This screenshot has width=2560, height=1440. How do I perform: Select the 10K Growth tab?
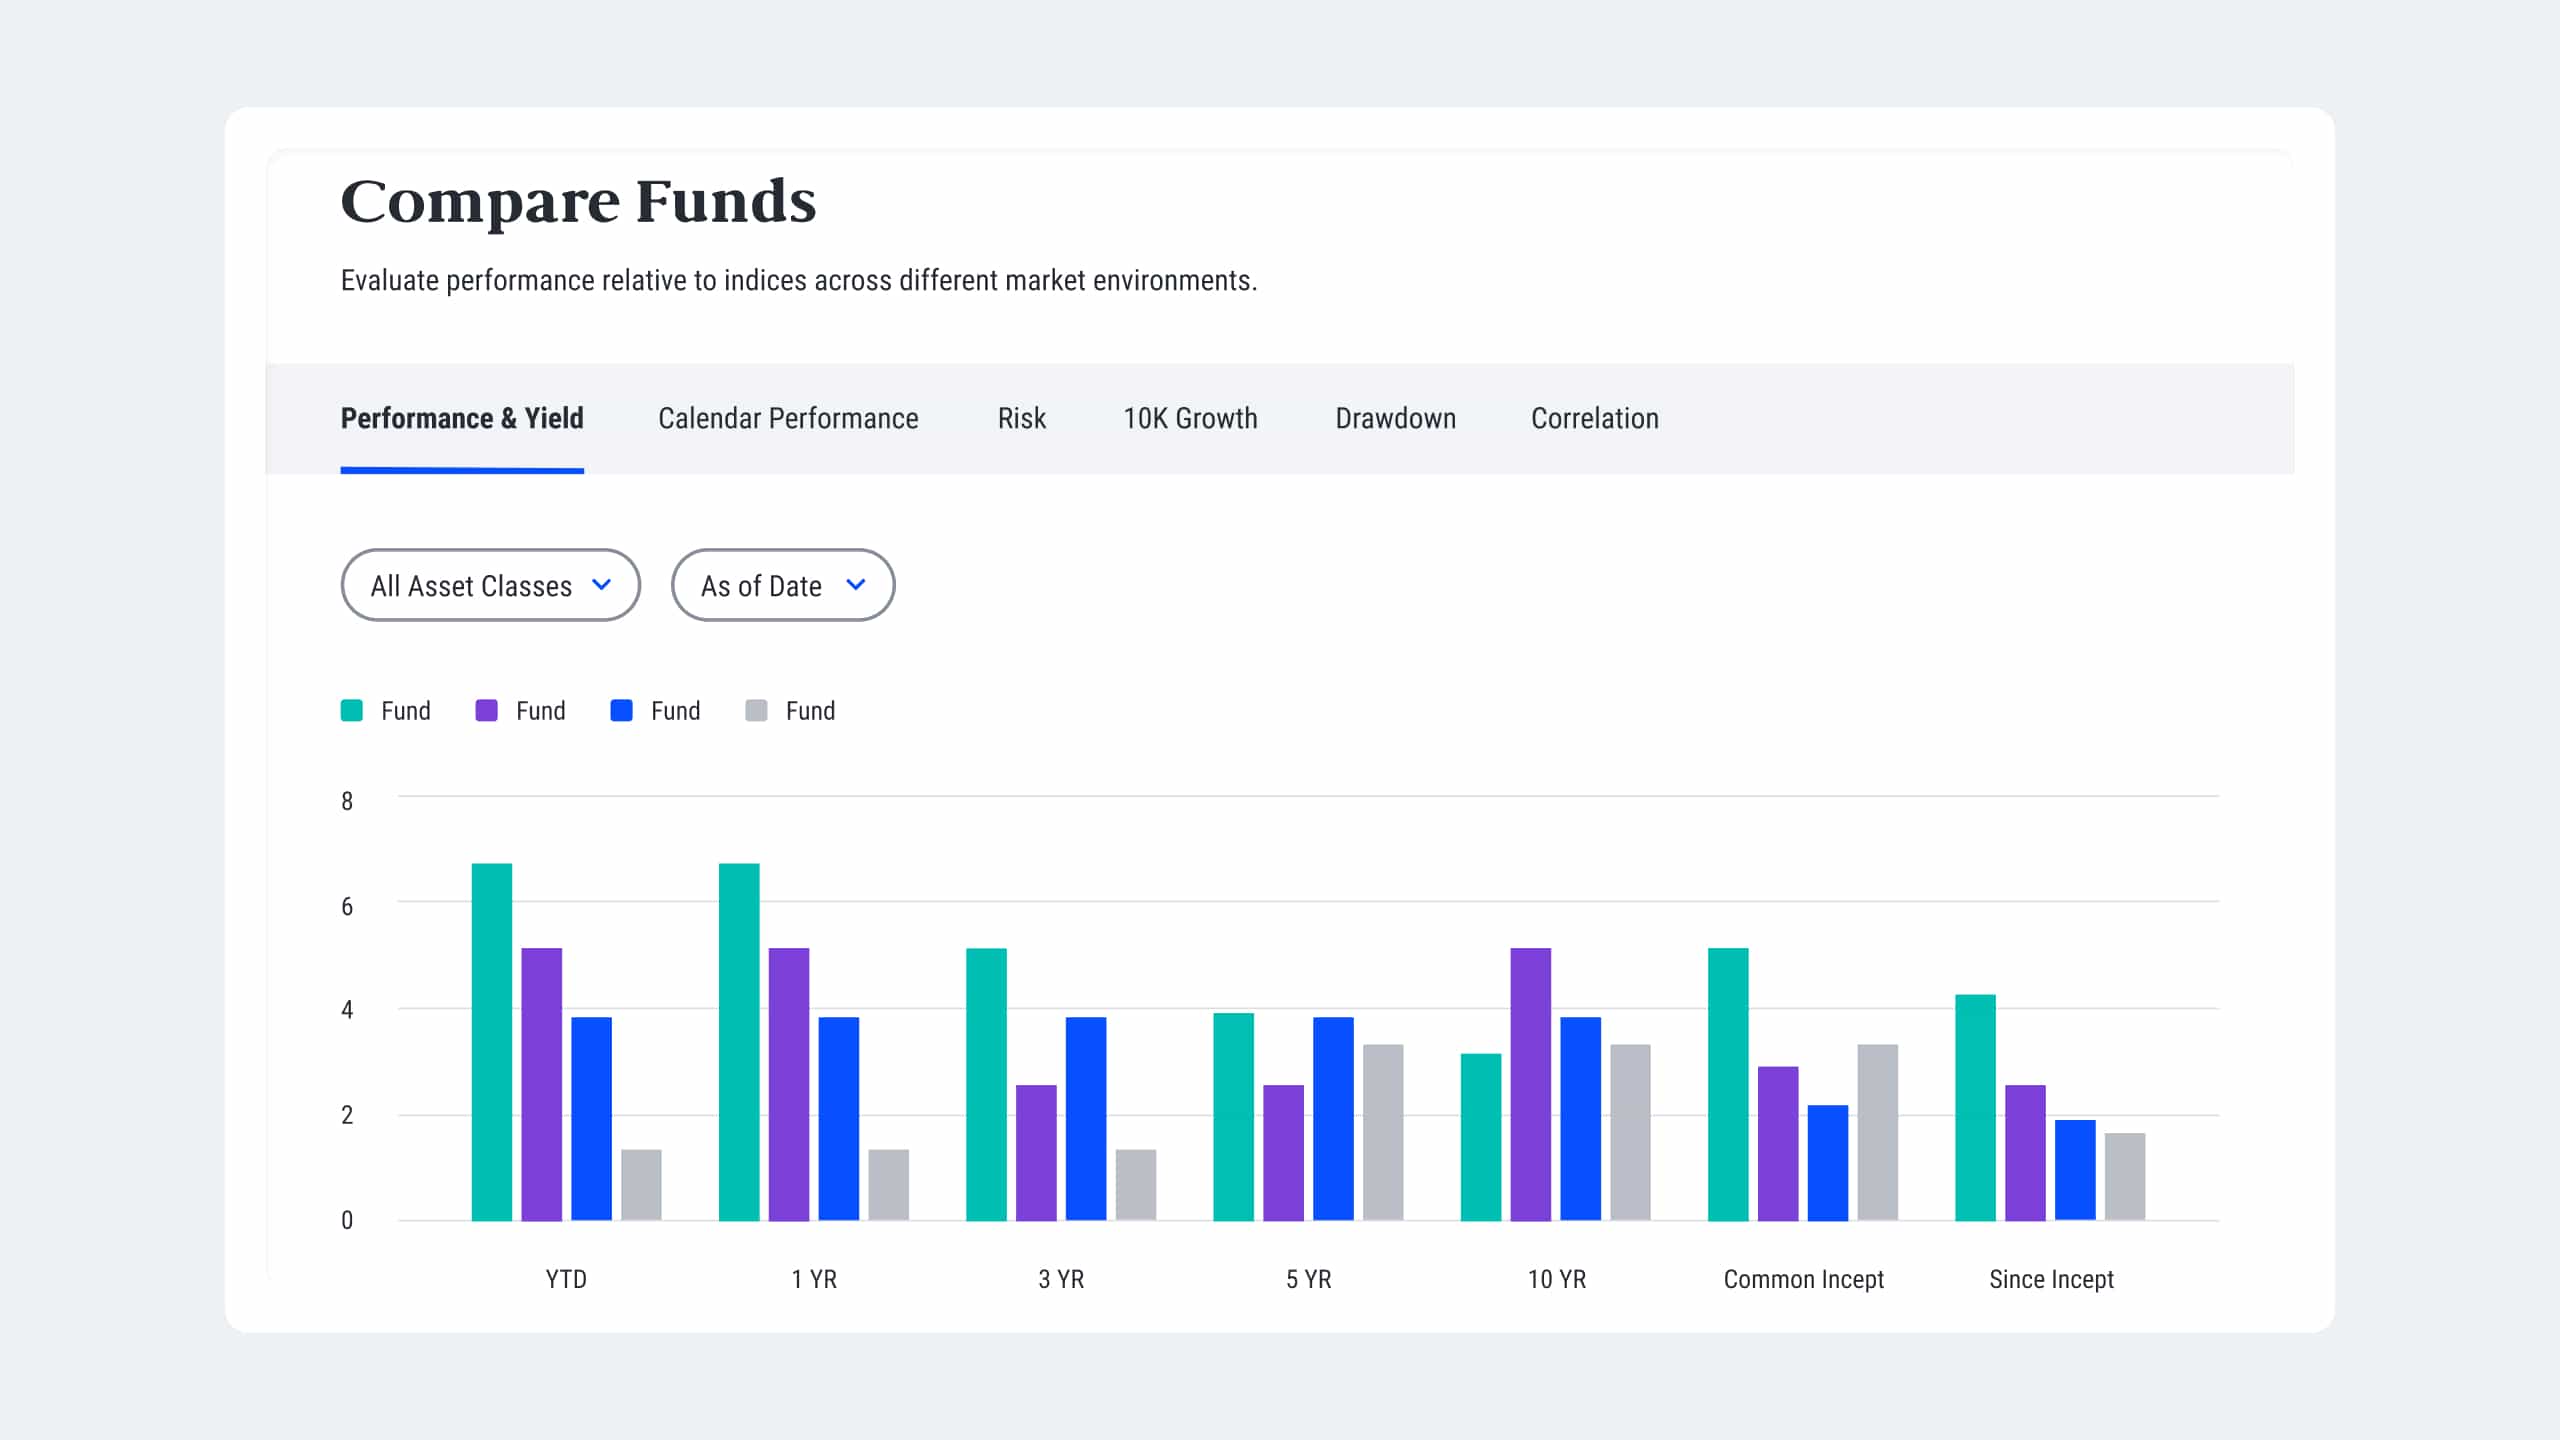tap(1190, 418)
